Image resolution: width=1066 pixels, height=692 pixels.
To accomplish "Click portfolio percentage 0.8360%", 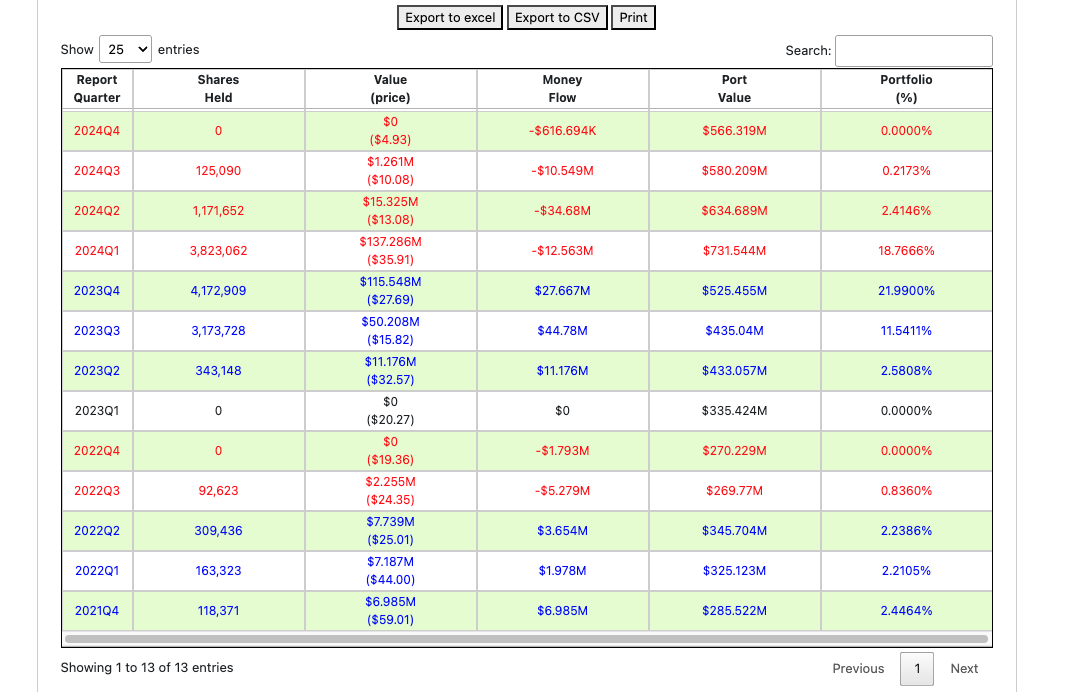I will 906,491.
